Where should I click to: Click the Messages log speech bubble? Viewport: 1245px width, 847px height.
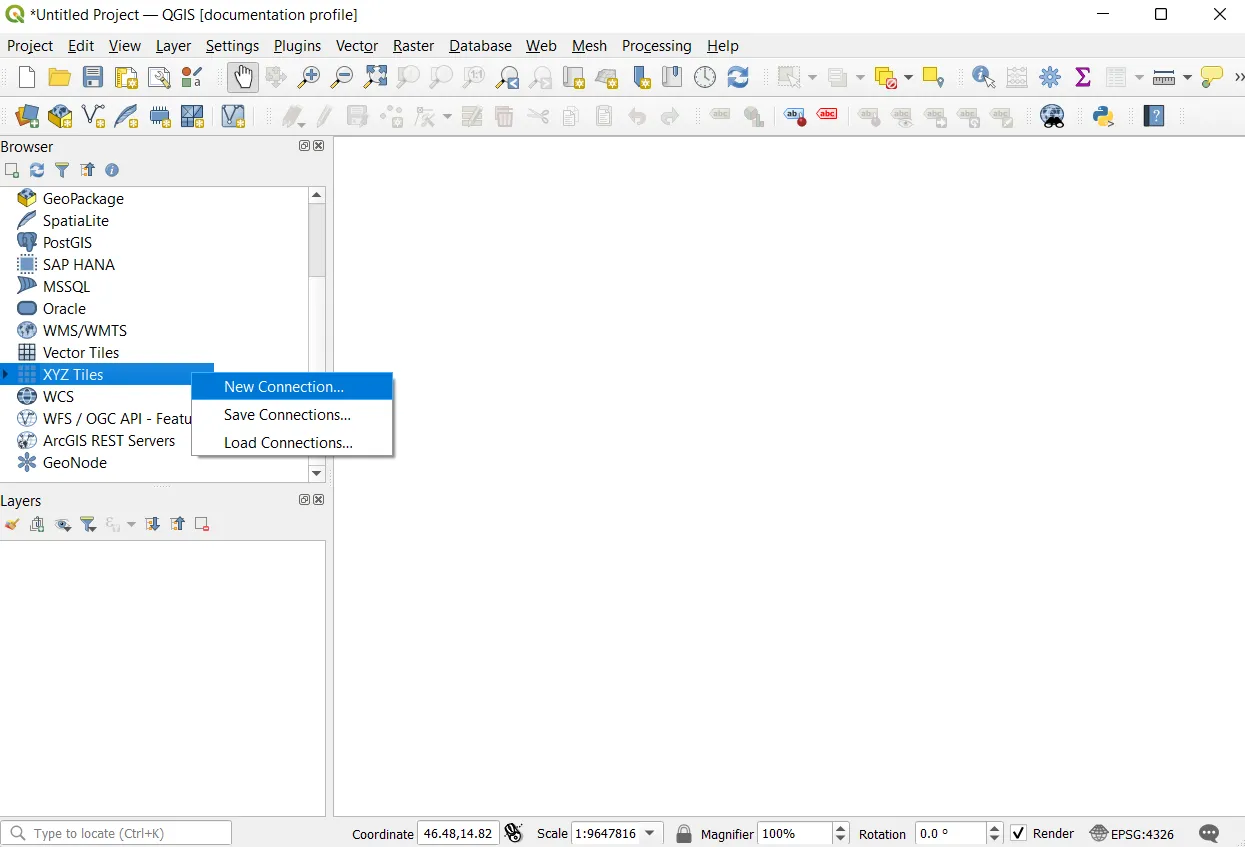click(x=1209, y=833)
